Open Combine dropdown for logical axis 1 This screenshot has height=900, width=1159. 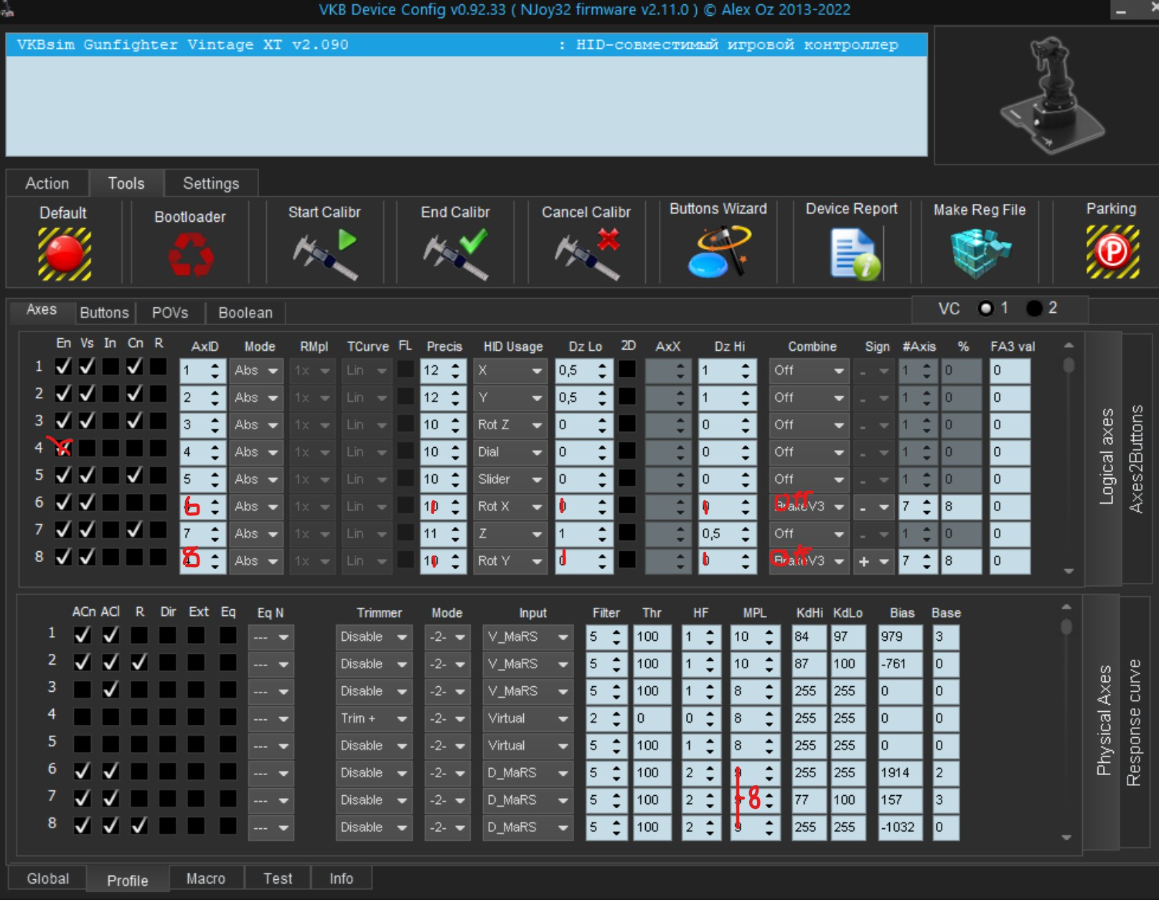tap(808, 370)
